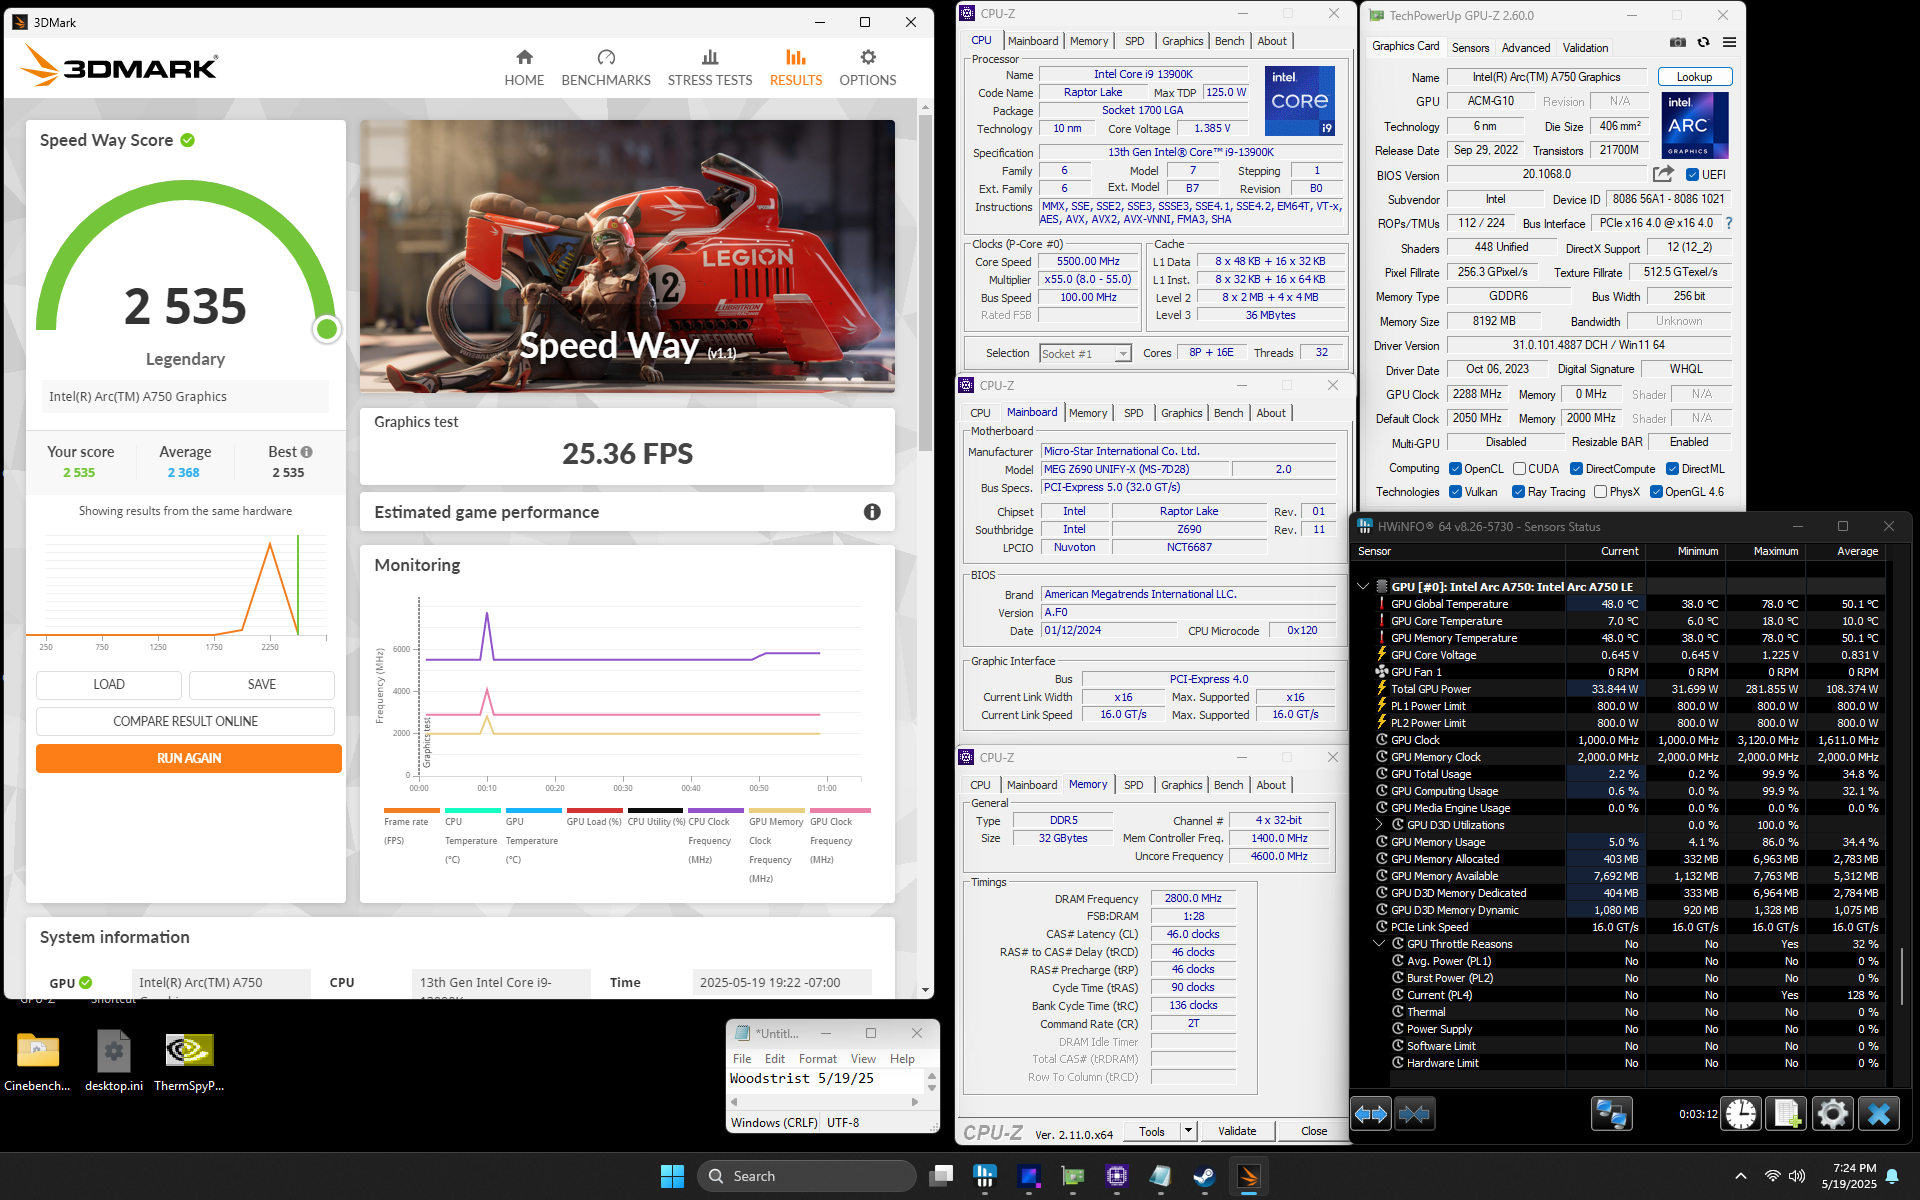Open the Format menu in Notepad
This screenshot has width=1920, height=1200.
click(x=817, y=1059)
